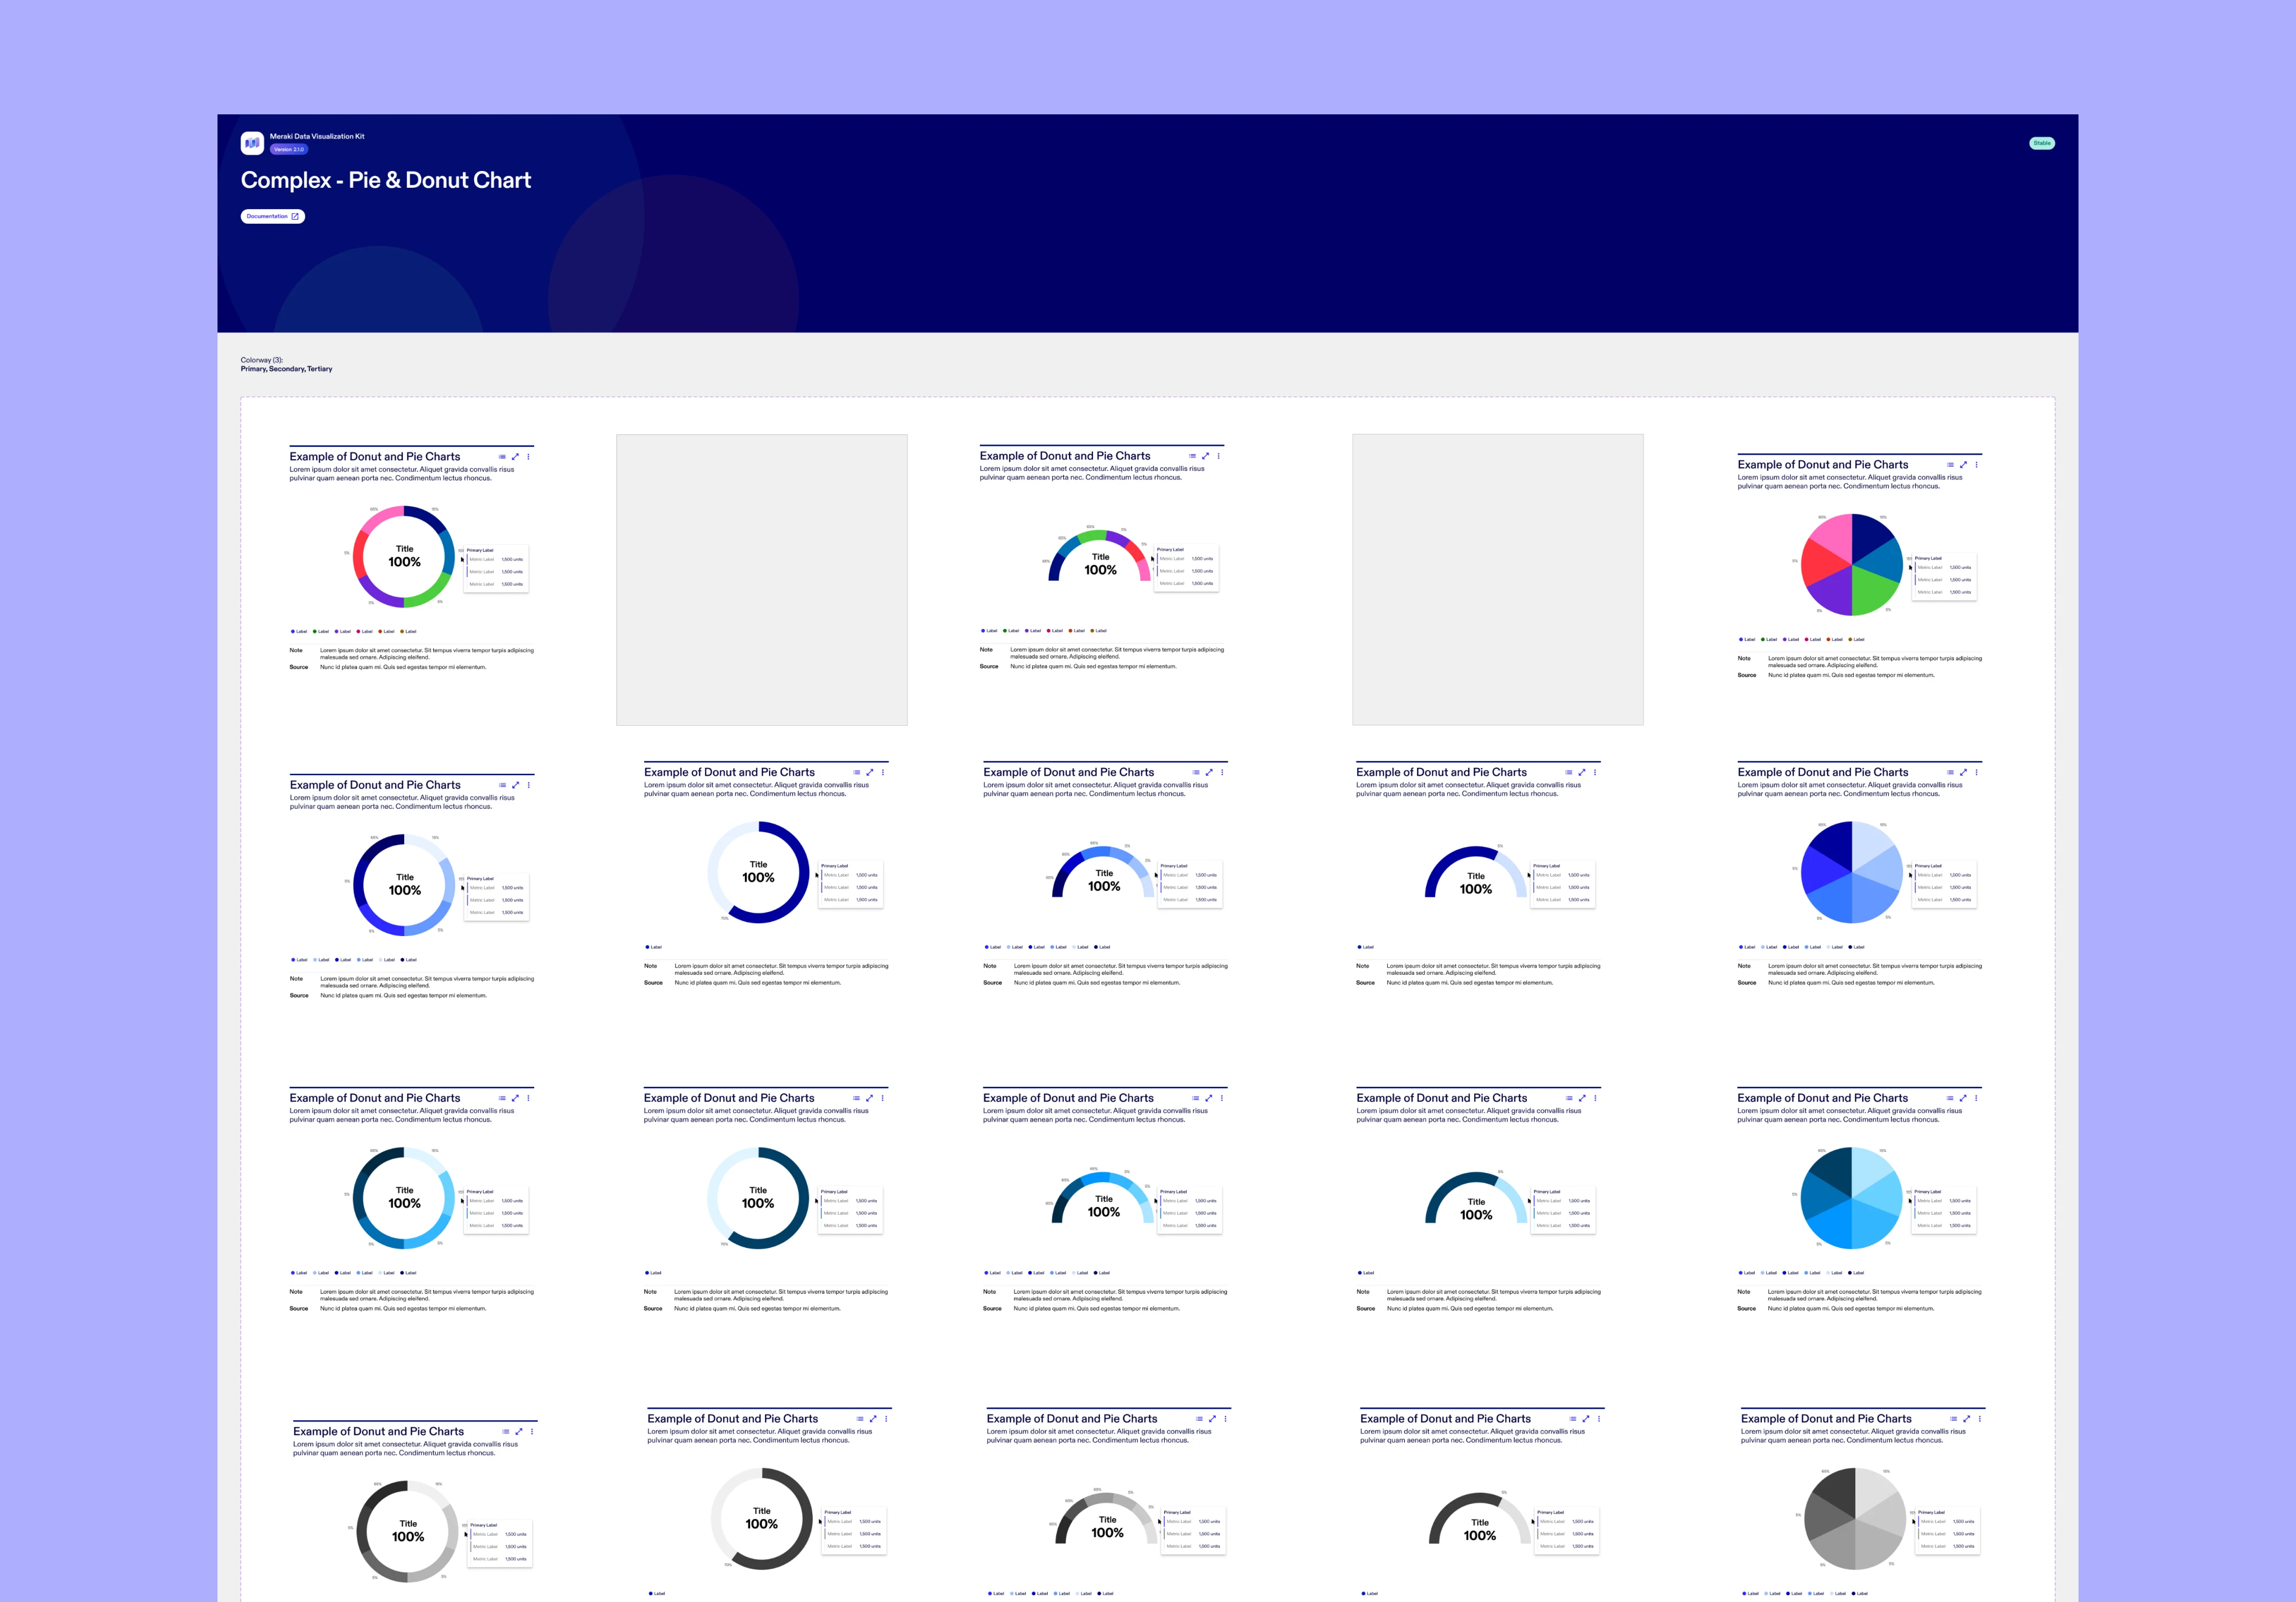The image size is (2296, 1602).
Task: Expand the multicolor full donut chart card
Action: coord(515,457)
